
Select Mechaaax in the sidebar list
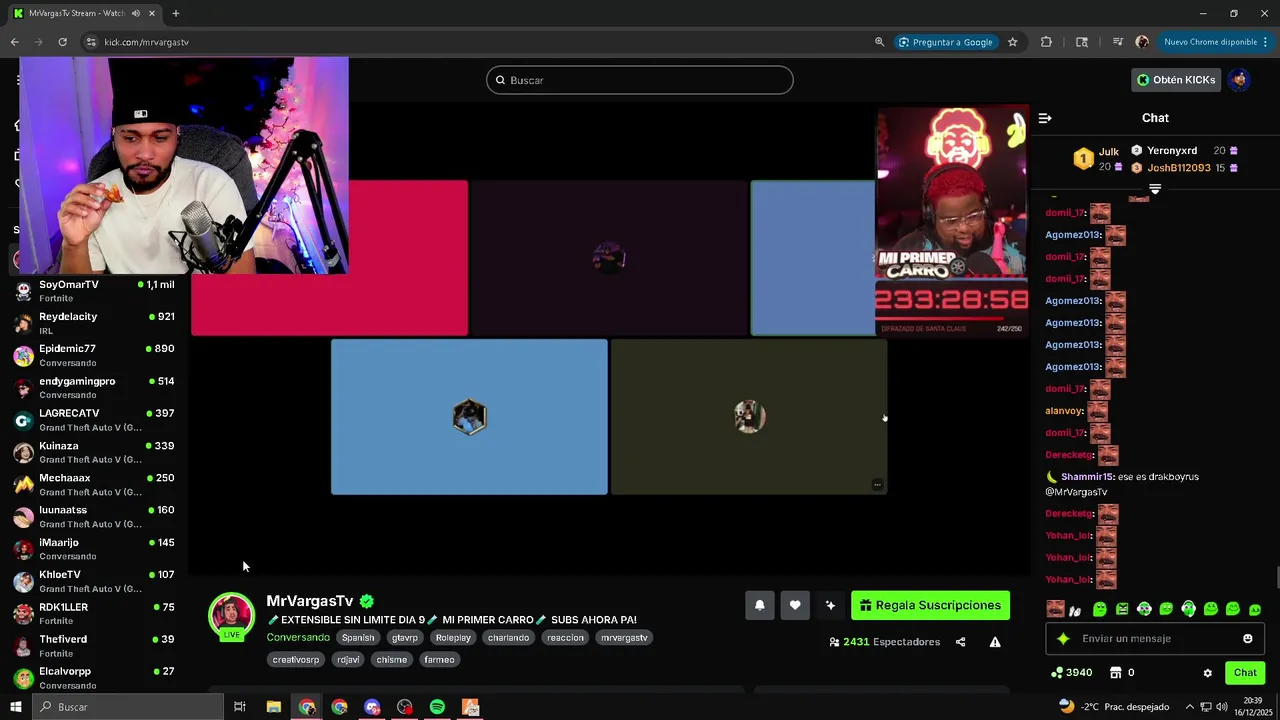point(94,484)
